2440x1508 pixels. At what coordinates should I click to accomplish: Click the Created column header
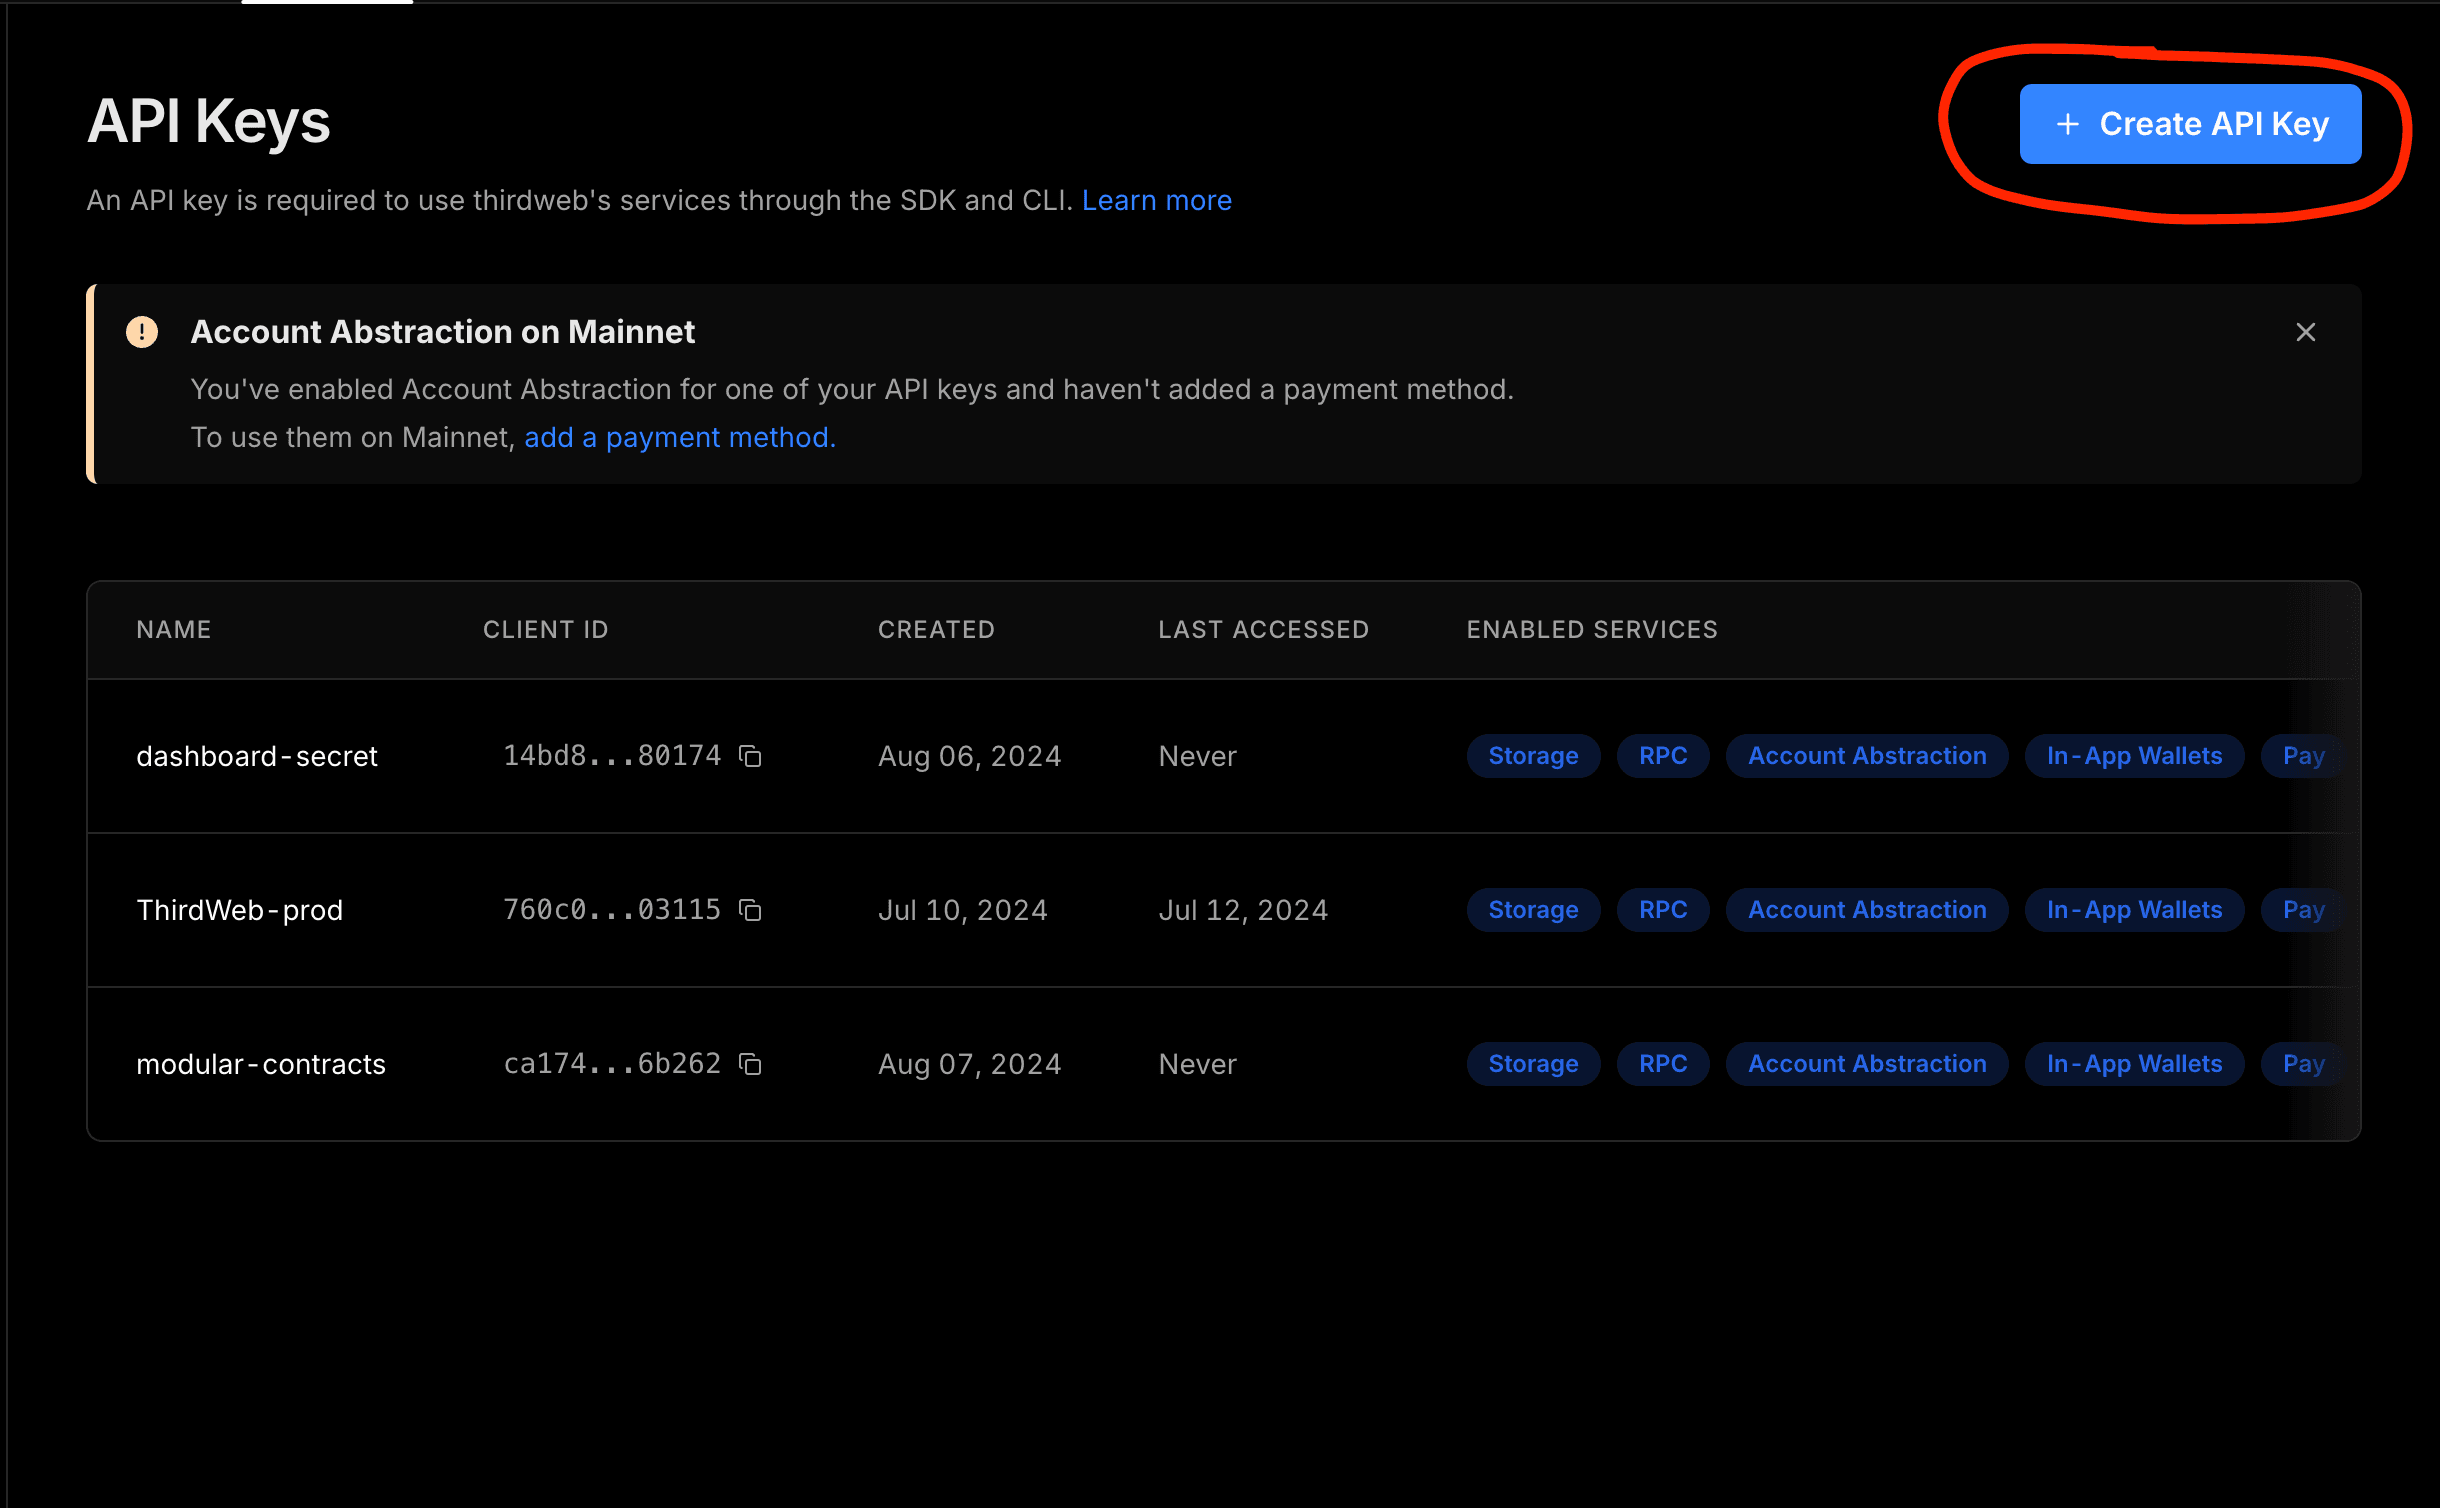pyautogui.click(x=936, y=629)
